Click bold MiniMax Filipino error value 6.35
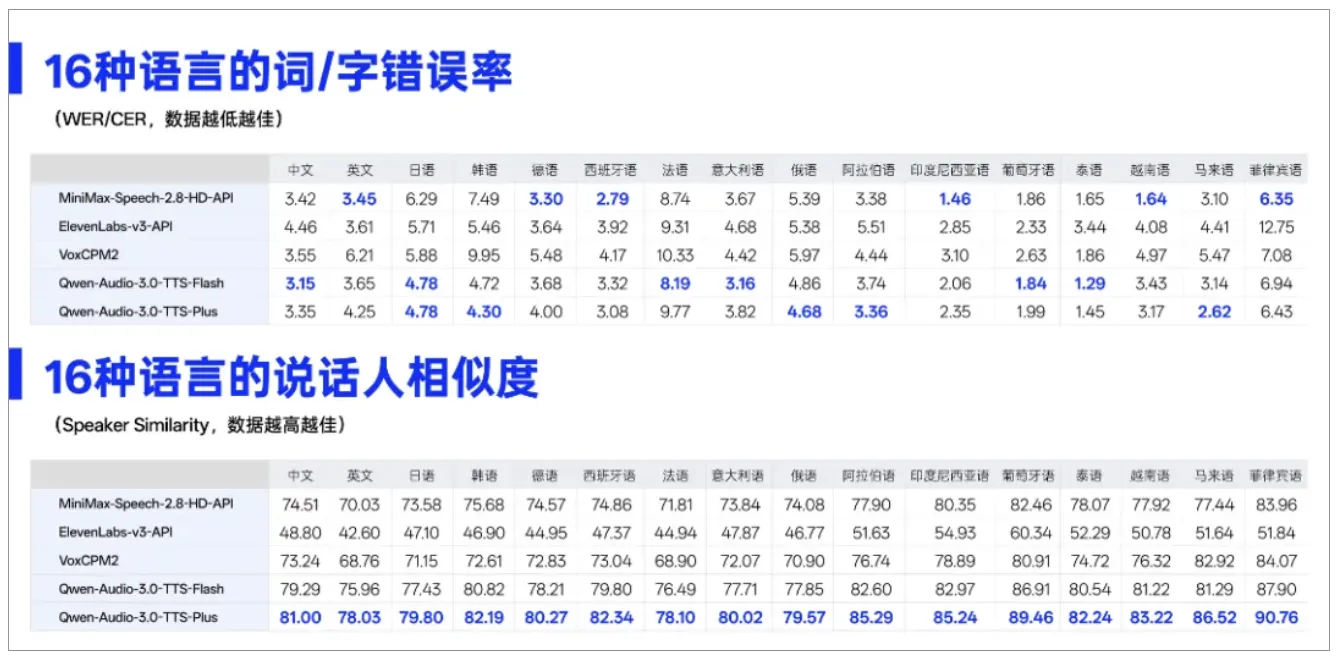This screenshot has height=658, width=1338. [1275, 199]
